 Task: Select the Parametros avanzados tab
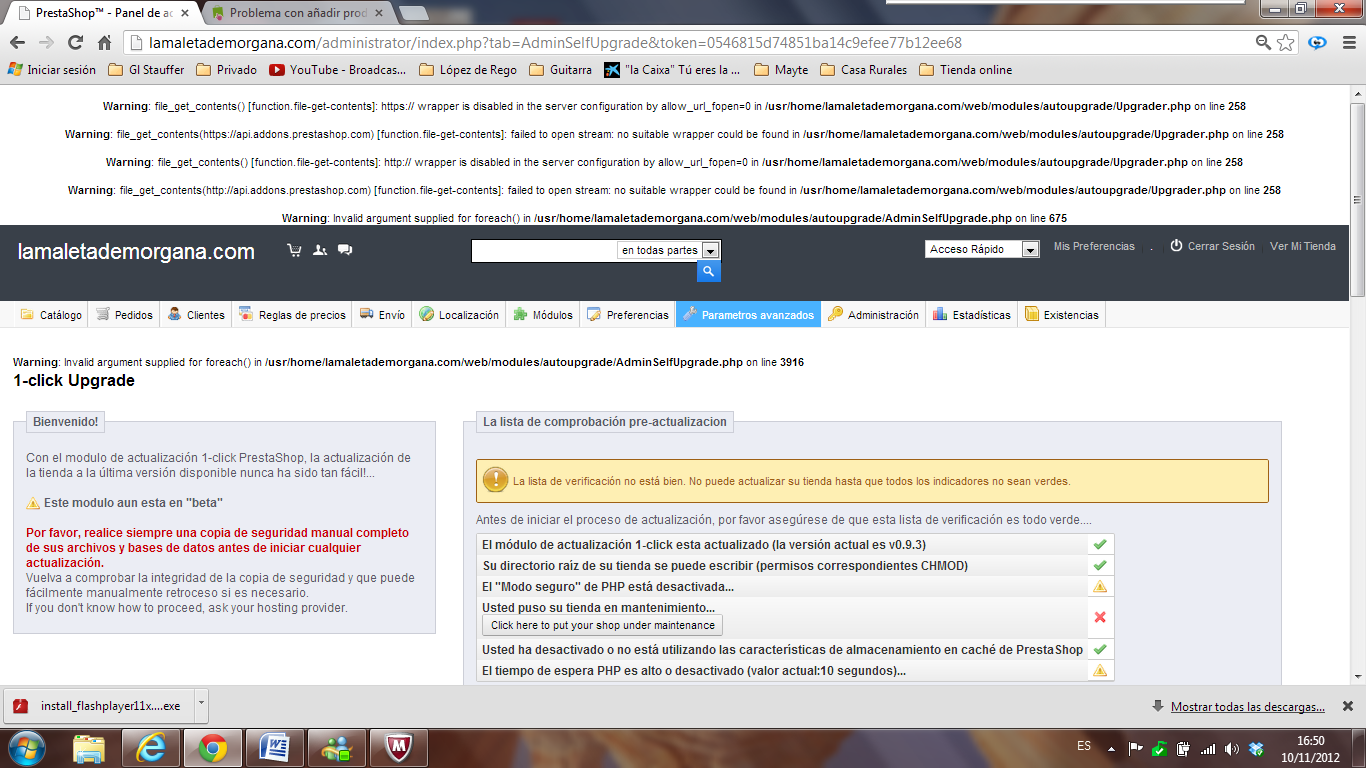[x=748, y=315]
